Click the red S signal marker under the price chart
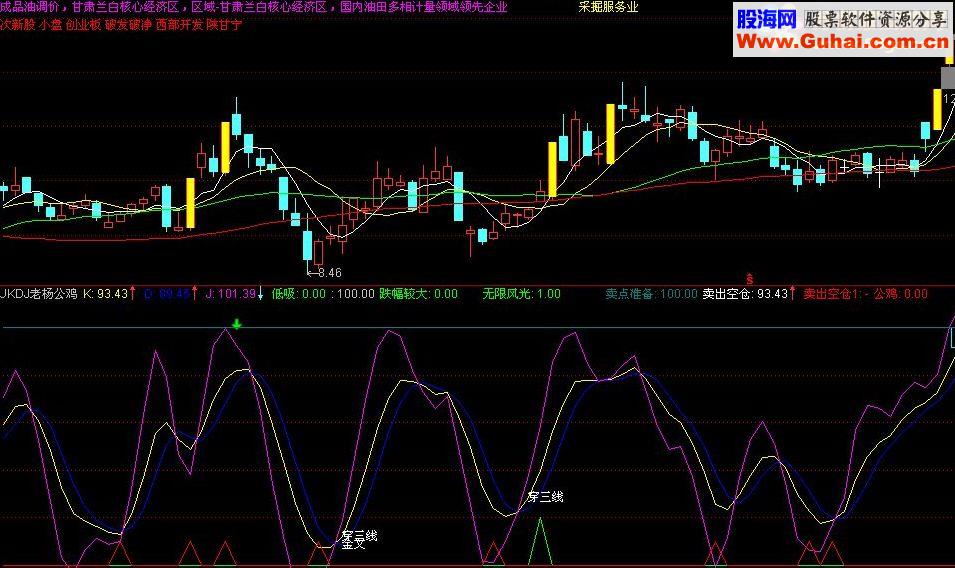Image resolution: width=955 pixels, height=568 pixels. tap(749, 280)
